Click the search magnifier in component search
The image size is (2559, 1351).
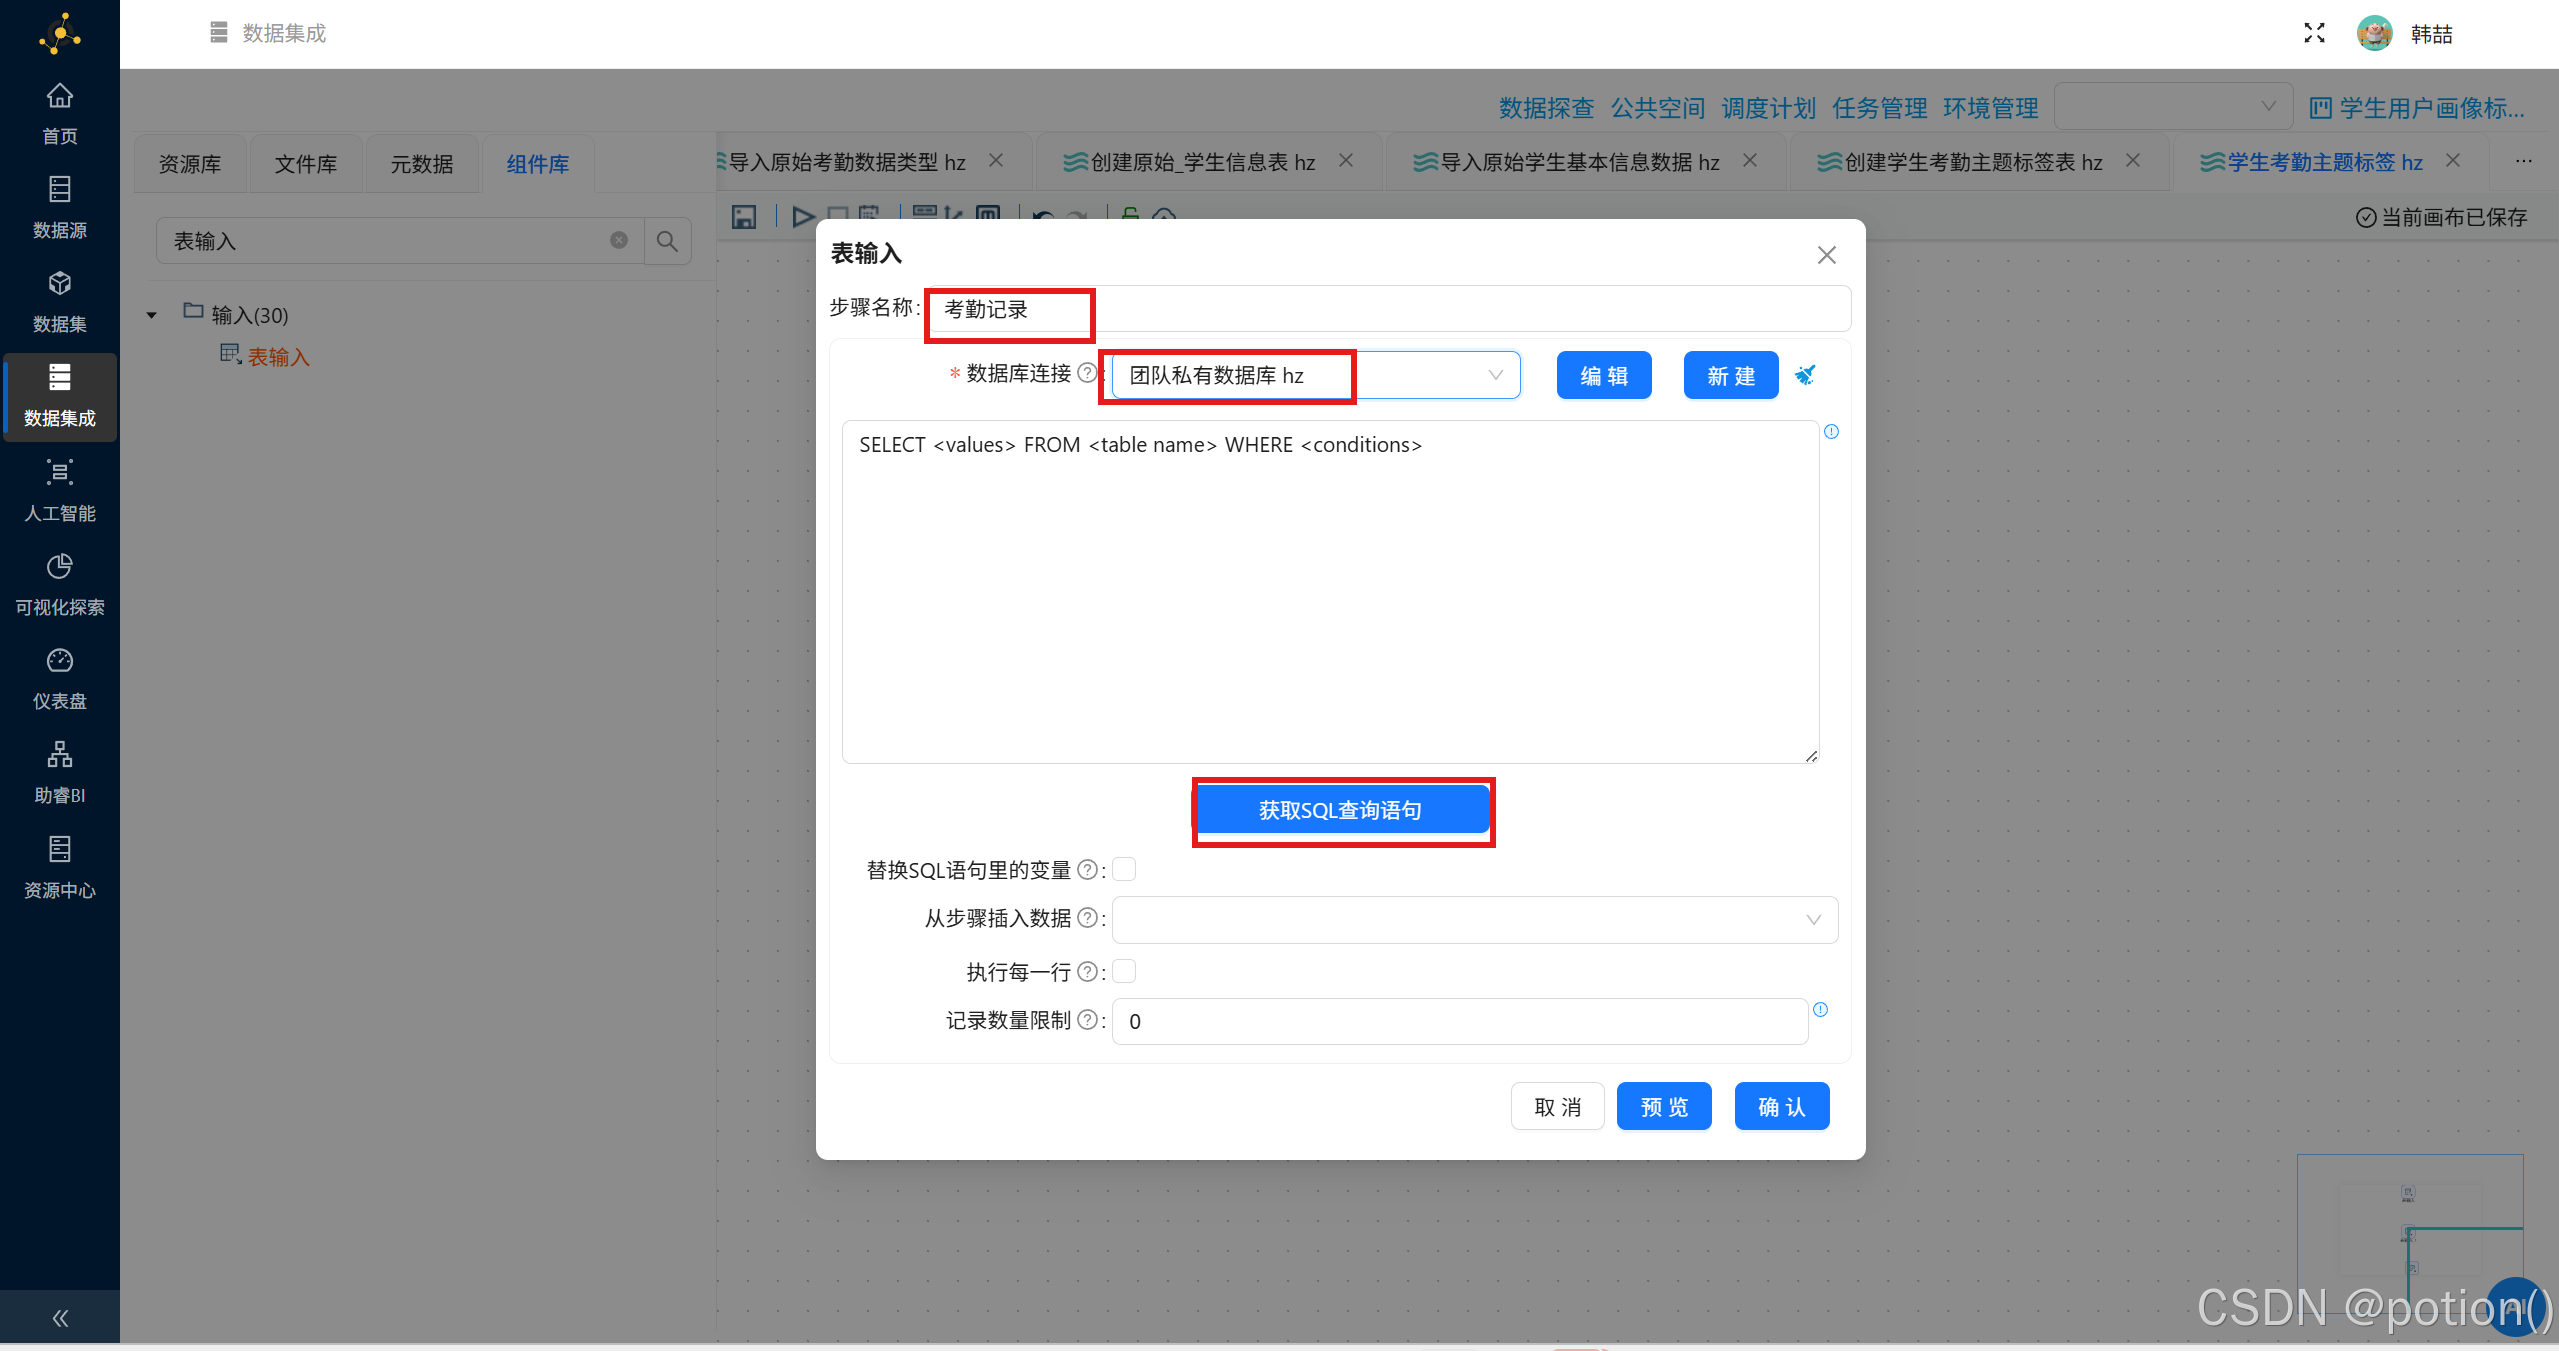[667, 241]
